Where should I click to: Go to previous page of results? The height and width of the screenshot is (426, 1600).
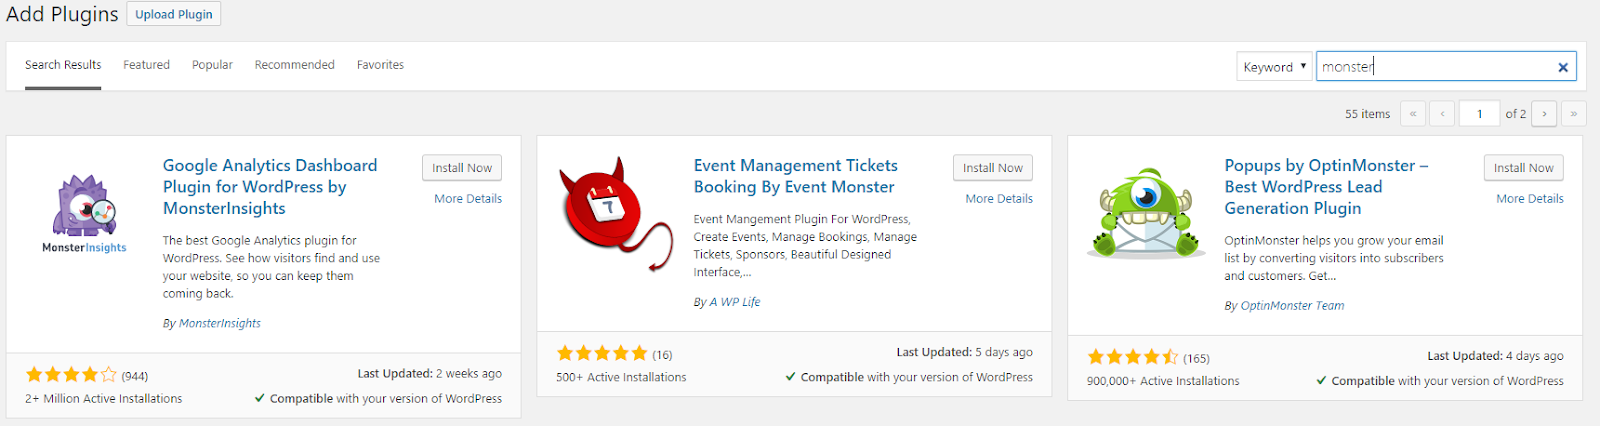point(1442,114)
